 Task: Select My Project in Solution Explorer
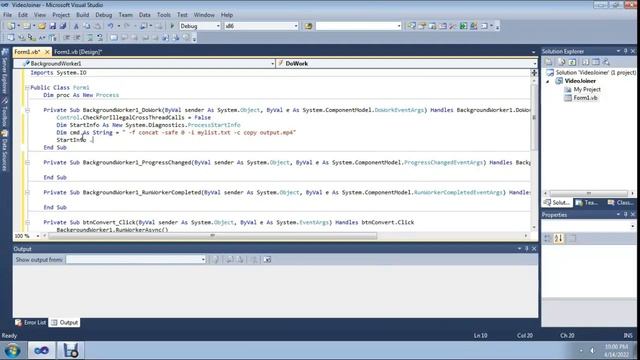(587, 89)
